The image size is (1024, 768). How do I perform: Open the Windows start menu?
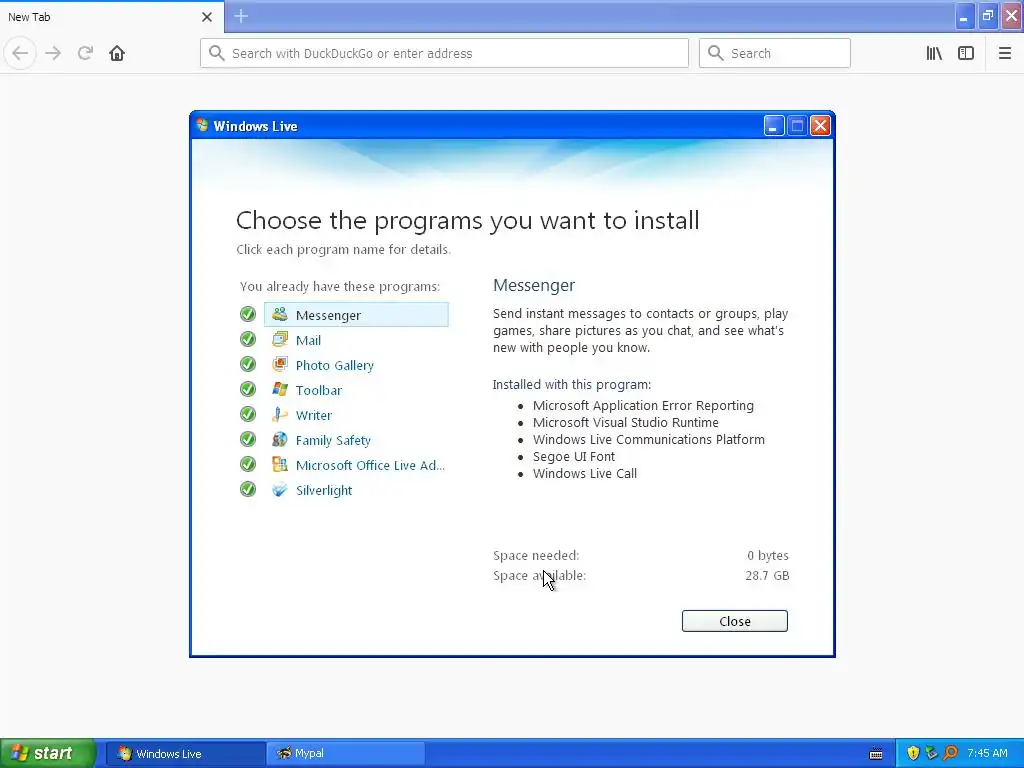[48, 753]
